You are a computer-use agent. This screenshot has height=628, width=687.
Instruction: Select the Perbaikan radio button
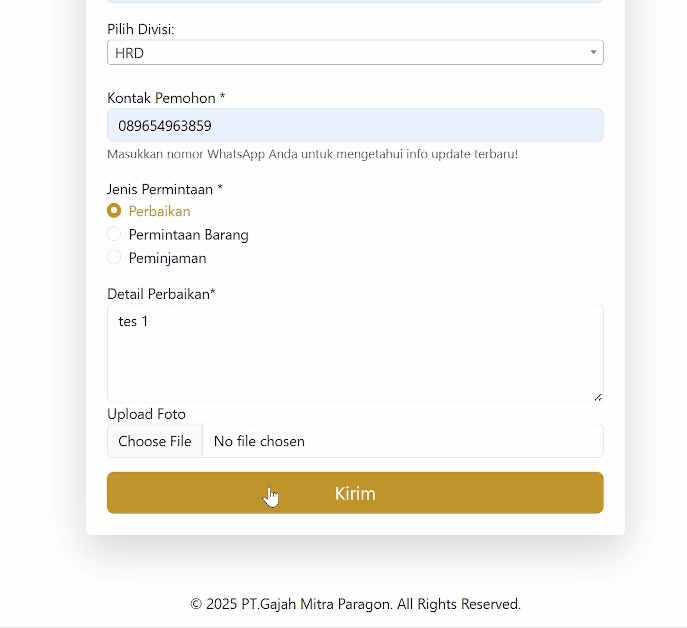coord(114,211)
